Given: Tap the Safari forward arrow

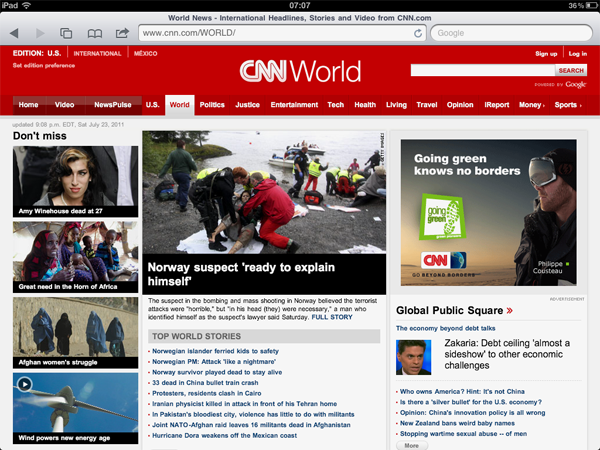Looking at the screenshot, I should (x=40, y=33).
